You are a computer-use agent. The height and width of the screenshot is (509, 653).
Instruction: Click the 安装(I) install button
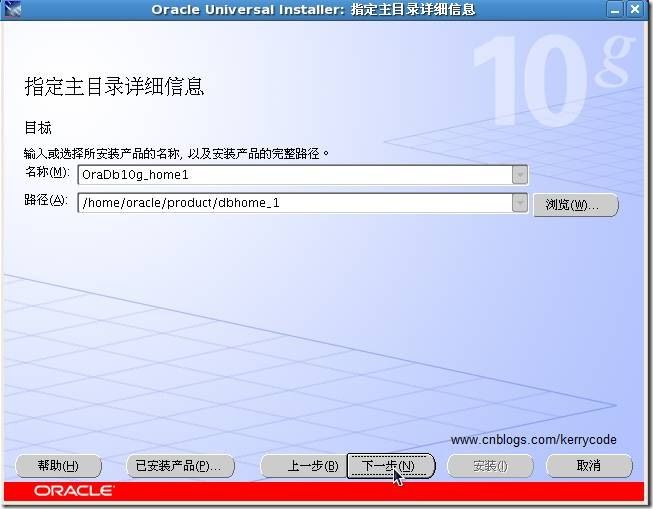490,466
